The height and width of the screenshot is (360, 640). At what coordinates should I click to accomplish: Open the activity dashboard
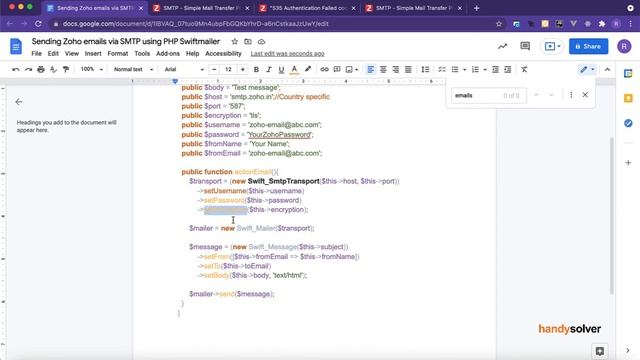pyautogui.click(x=502, y=47)
